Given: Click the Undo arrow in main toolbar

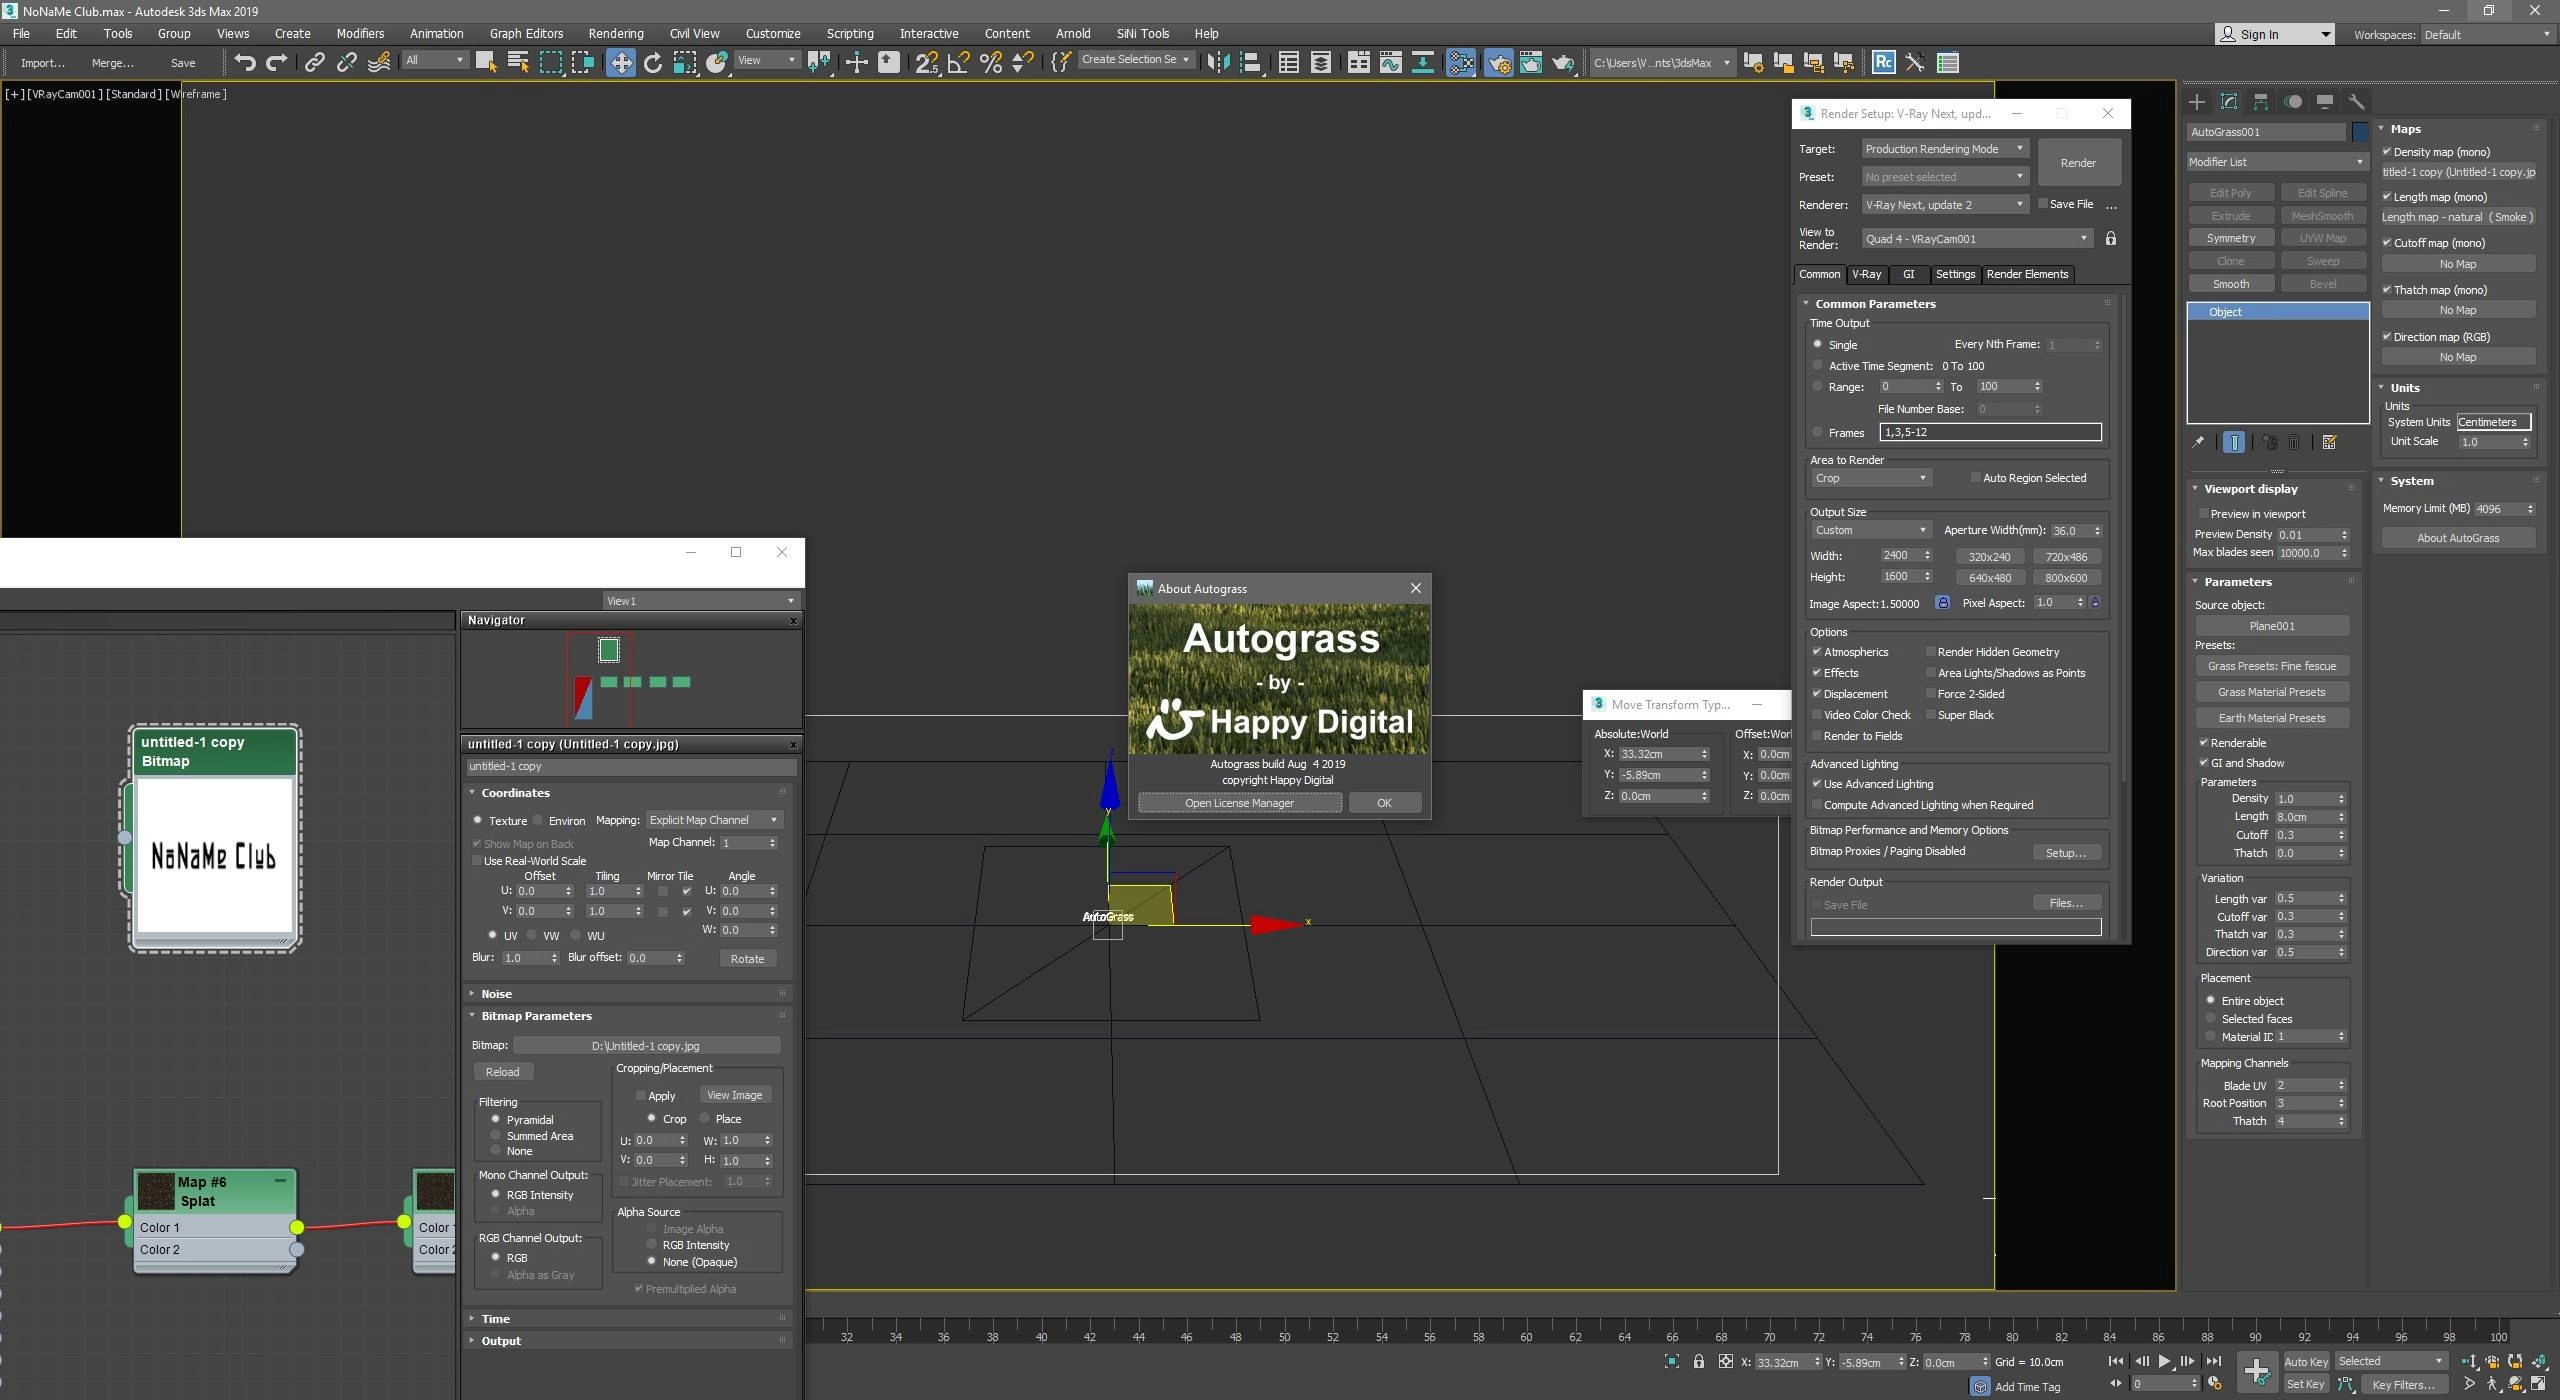Looking at the screenshot, I should click(x=245, y=62).
